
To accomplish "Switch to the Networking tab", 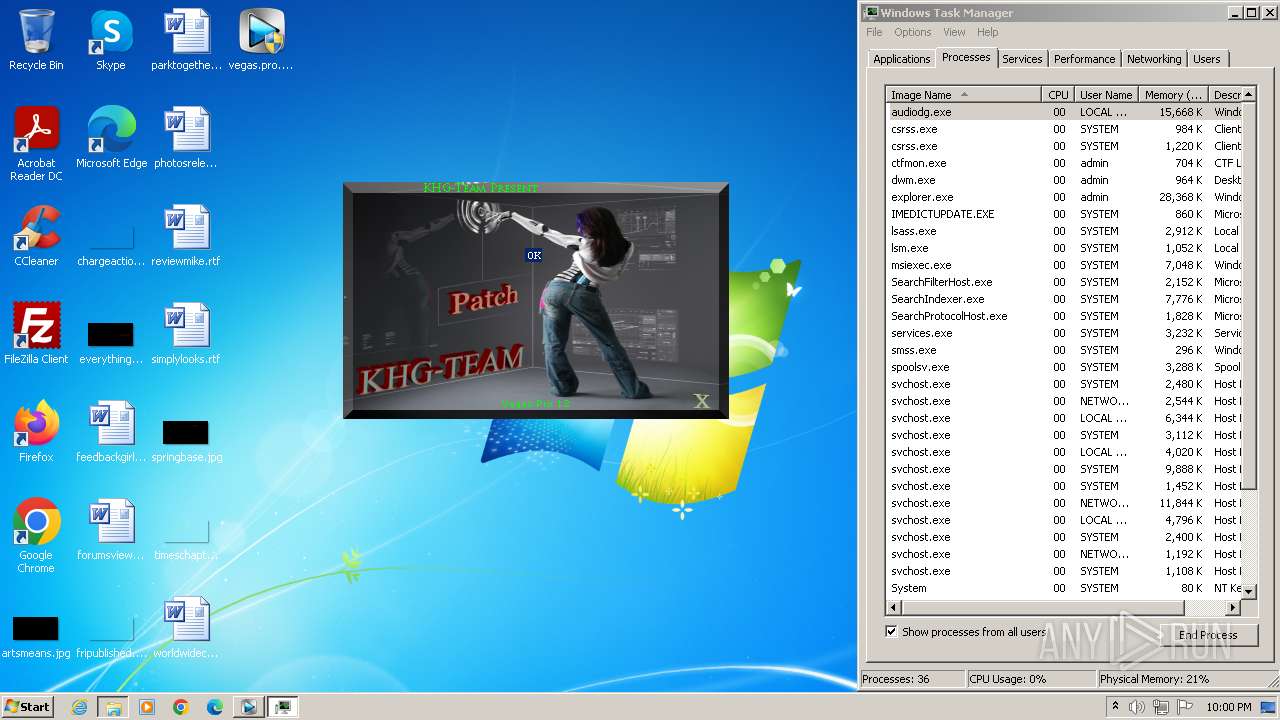I will pyautogui.click(x=1154, y=59).
